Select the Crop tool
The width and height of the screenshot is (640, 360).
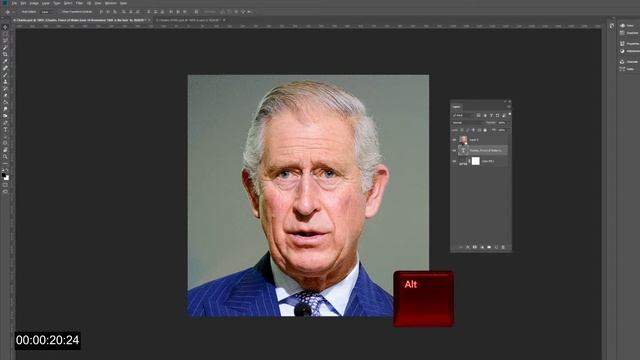point(5,54)
